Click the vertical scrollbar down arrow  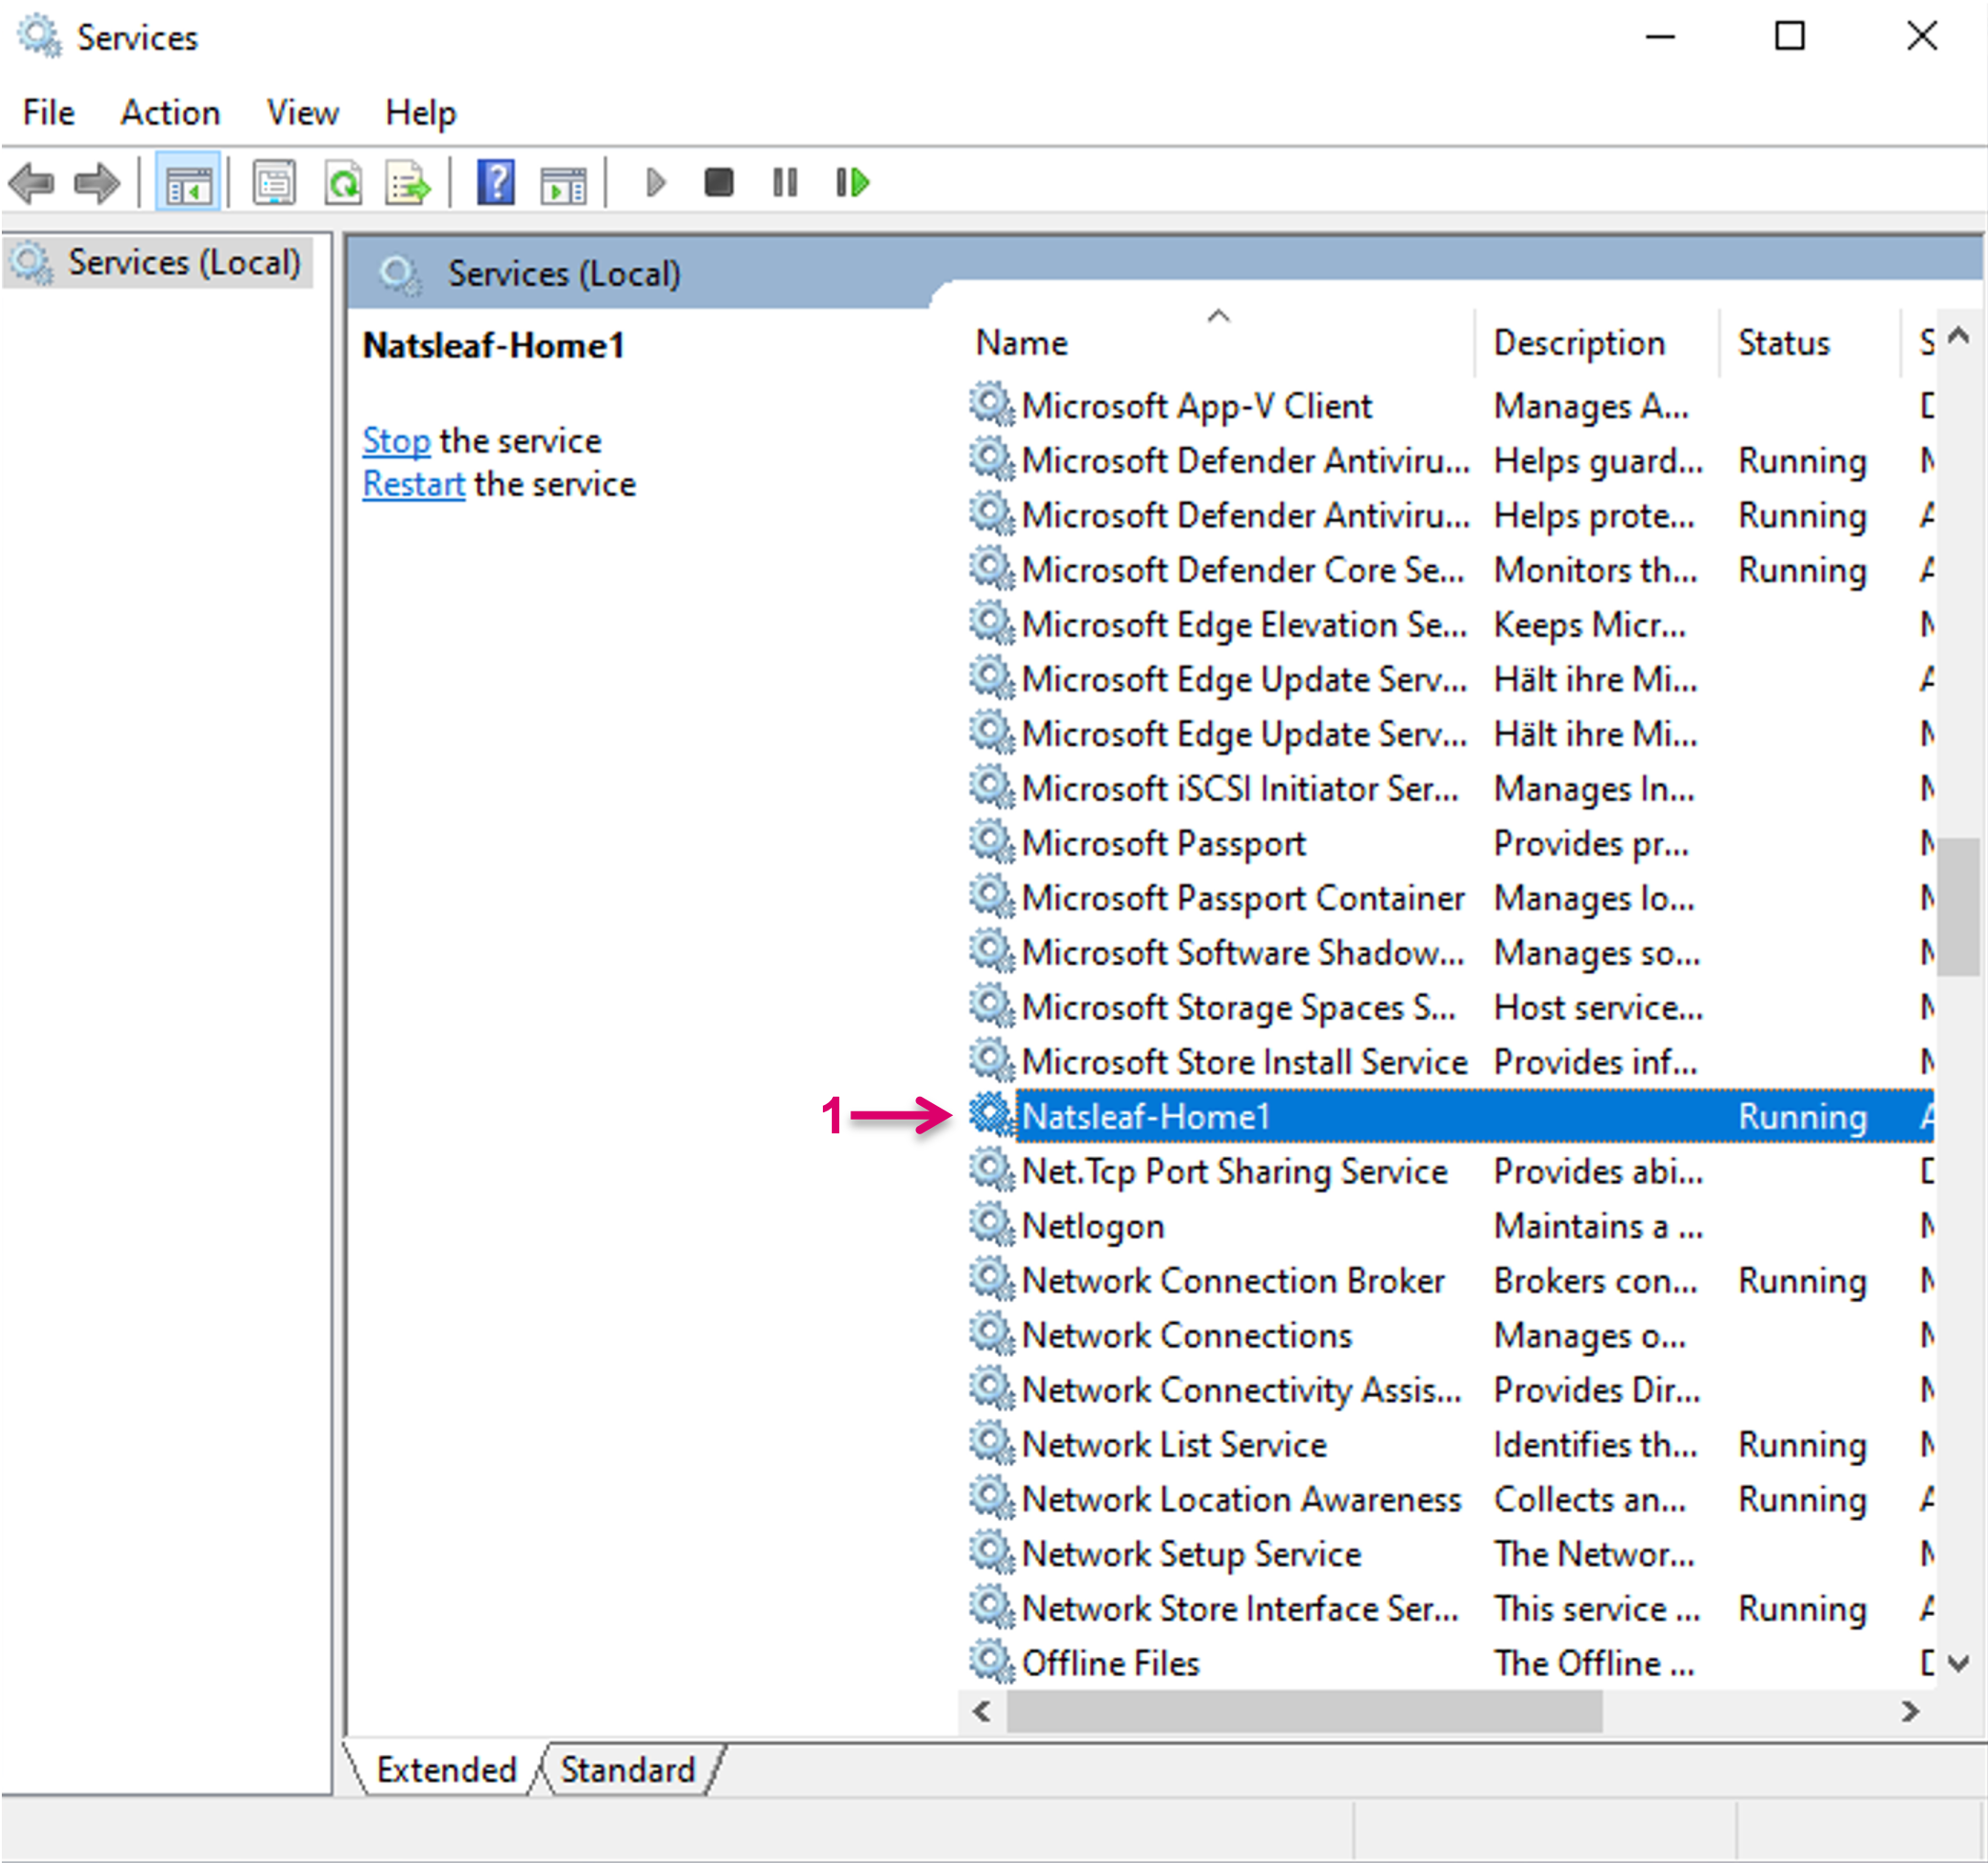1959,1663
